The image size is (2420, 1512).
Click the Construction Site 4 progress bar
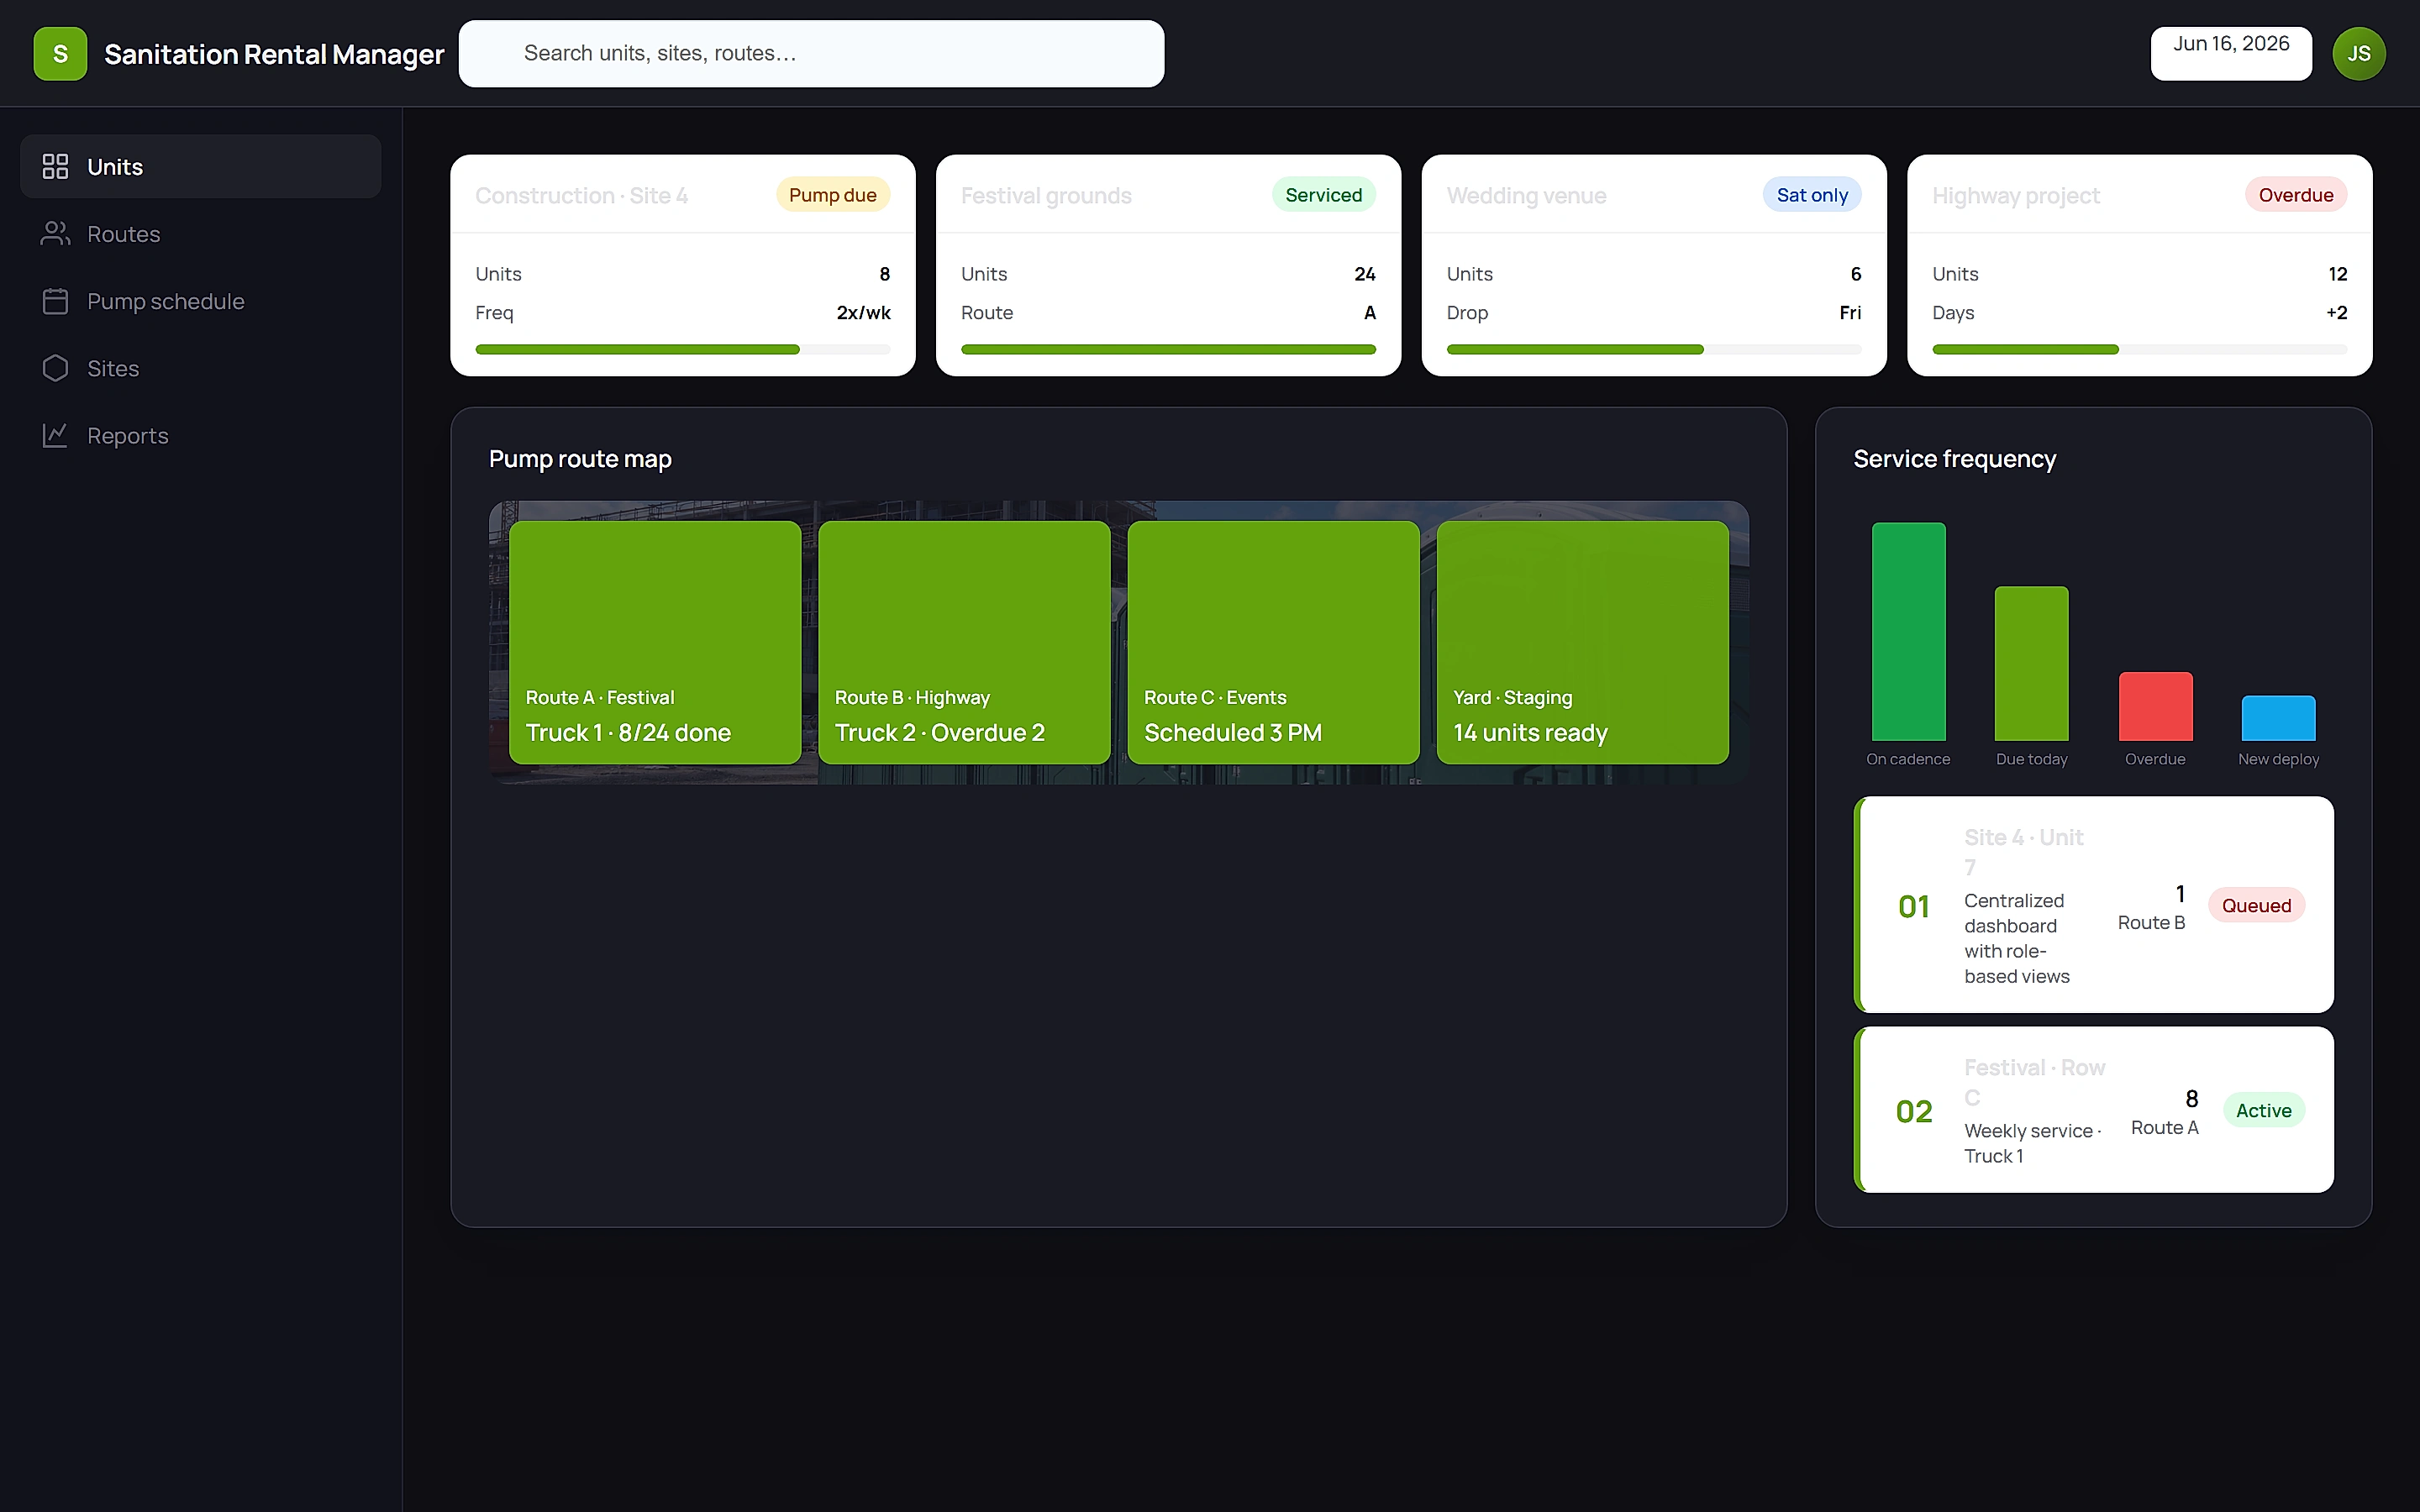pyautogui.click(x=683, y=350)
